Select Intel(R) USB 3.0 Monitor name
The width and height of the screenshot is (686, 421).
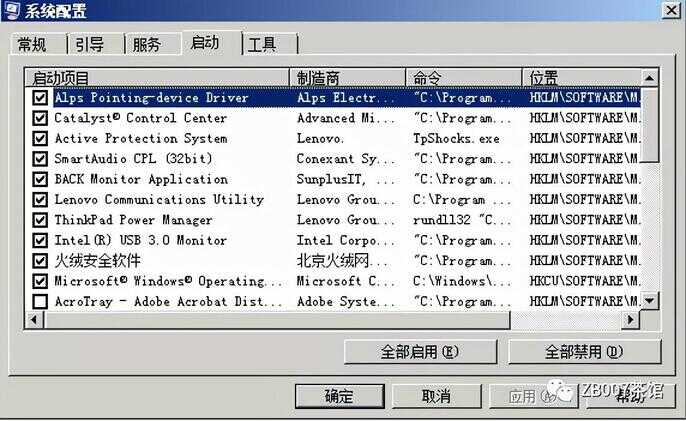(140, 240)
